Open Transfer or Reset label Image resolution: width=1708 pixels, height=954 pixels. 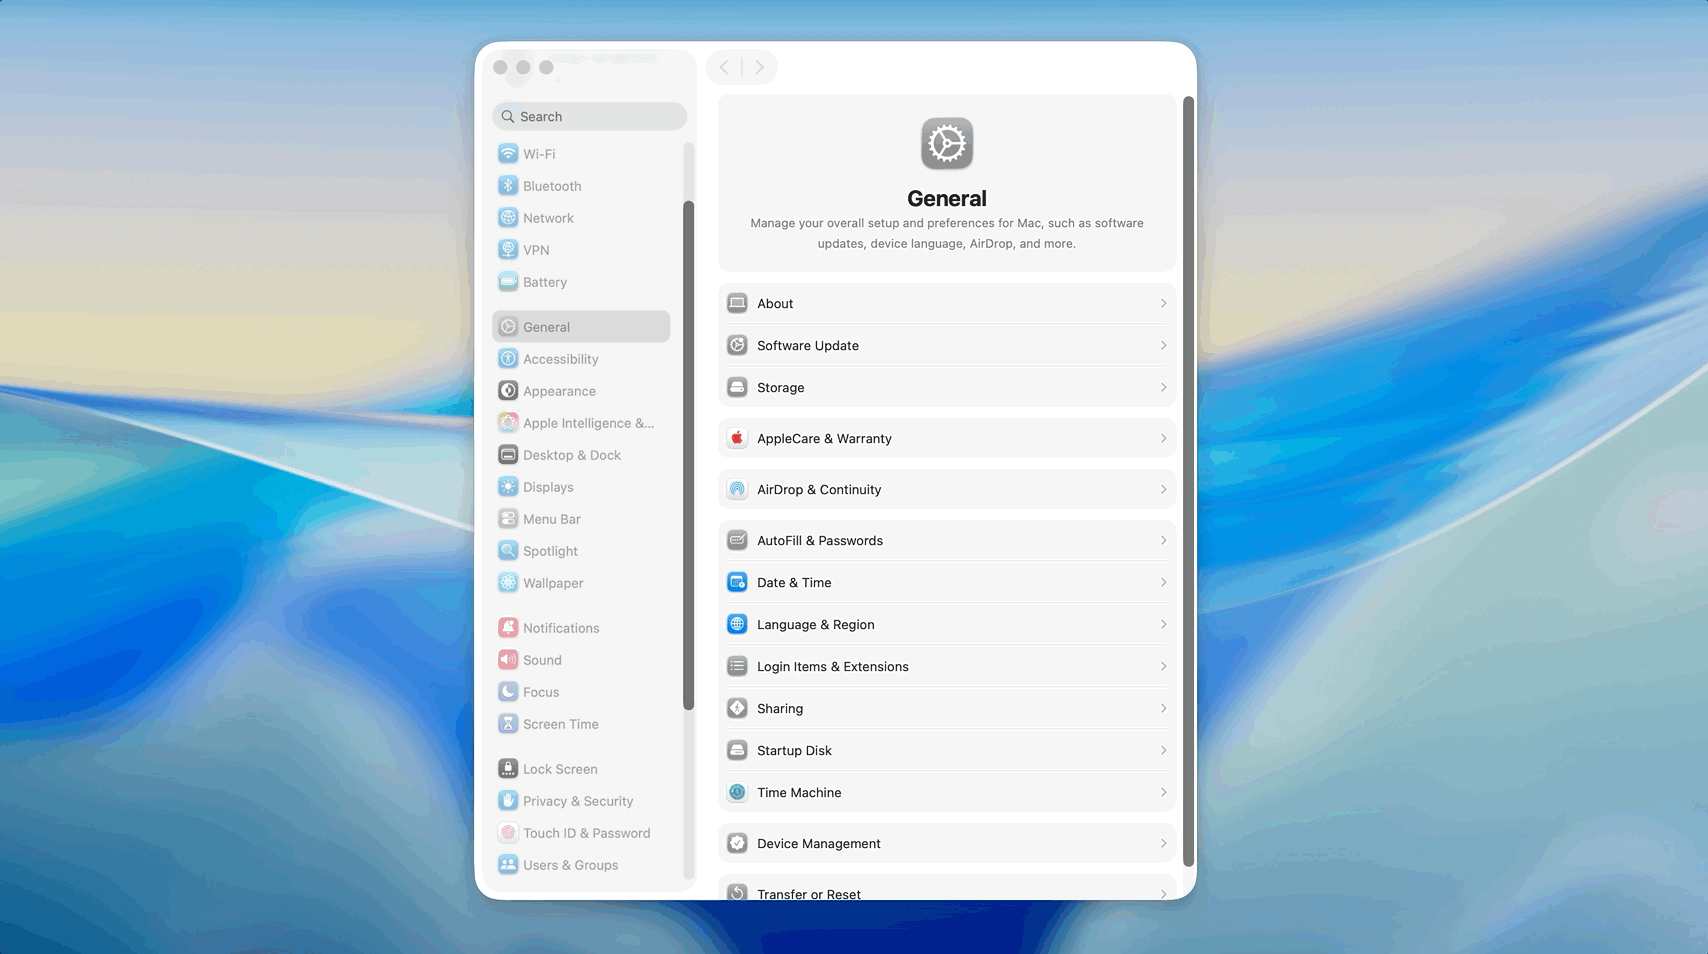coord(809,894)
